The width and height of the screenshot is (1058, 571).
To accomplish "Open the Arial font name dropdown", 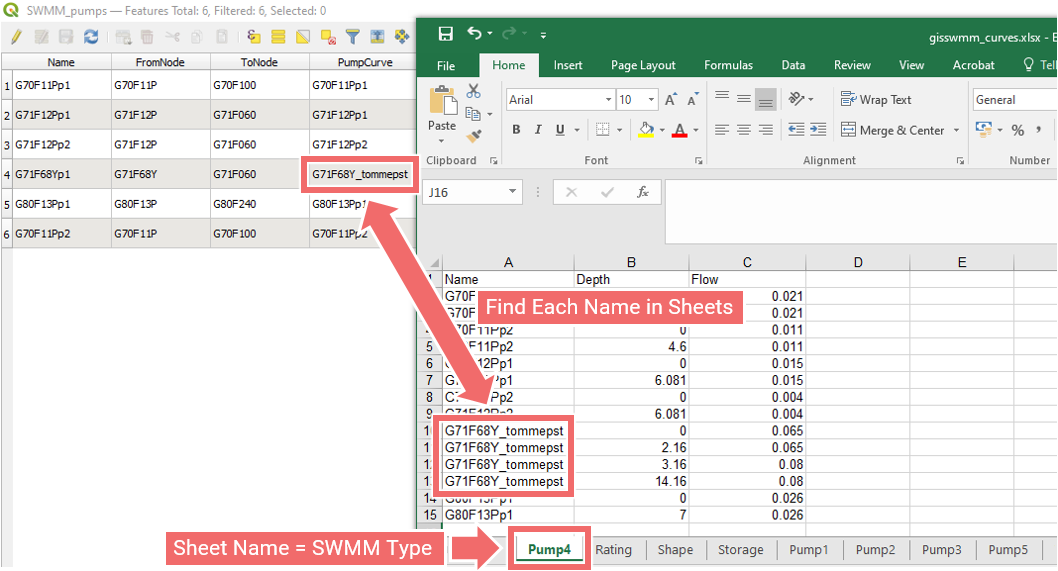I will 608,100.
